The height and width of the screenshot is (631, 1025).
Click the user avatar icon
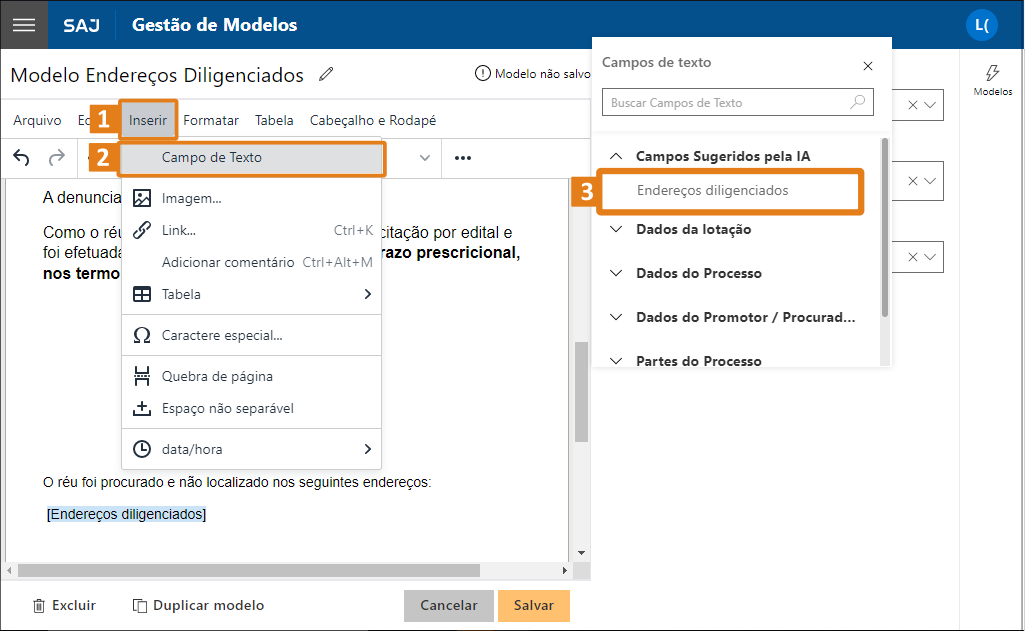coord(981,25)
